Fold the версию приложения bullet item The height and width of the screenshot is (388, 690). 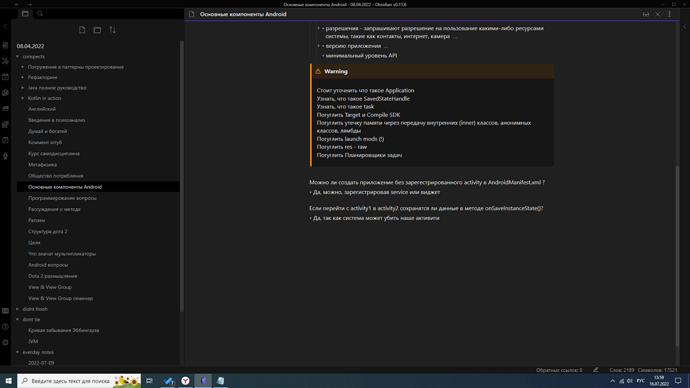[319, 46]
